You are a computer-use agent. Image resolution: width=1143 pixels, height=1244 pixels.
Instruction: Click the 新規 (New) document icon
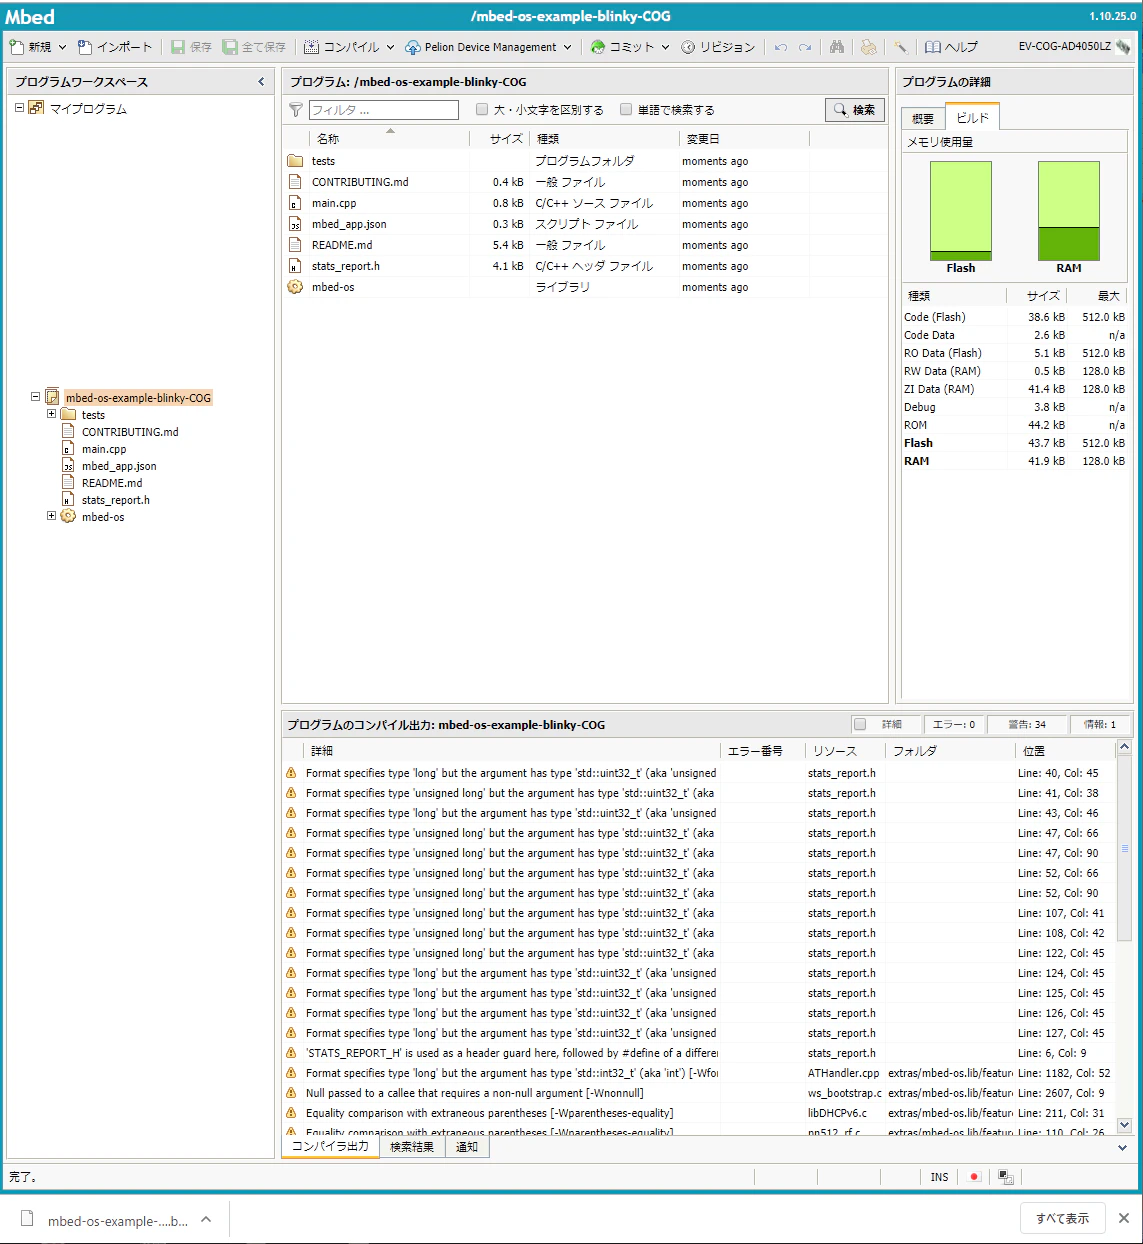pyautogui.click(x=17, y=47)
